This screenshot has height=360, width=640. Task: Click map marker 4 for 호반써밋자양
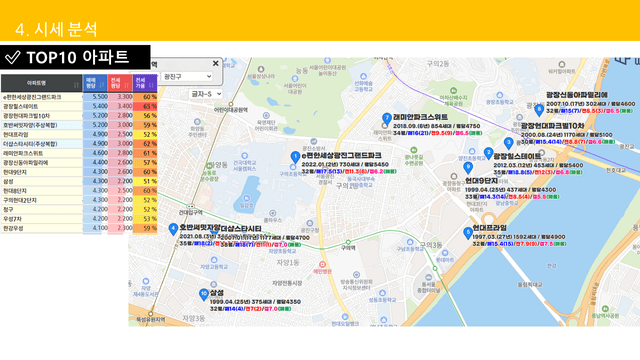(x=173, y=229)
